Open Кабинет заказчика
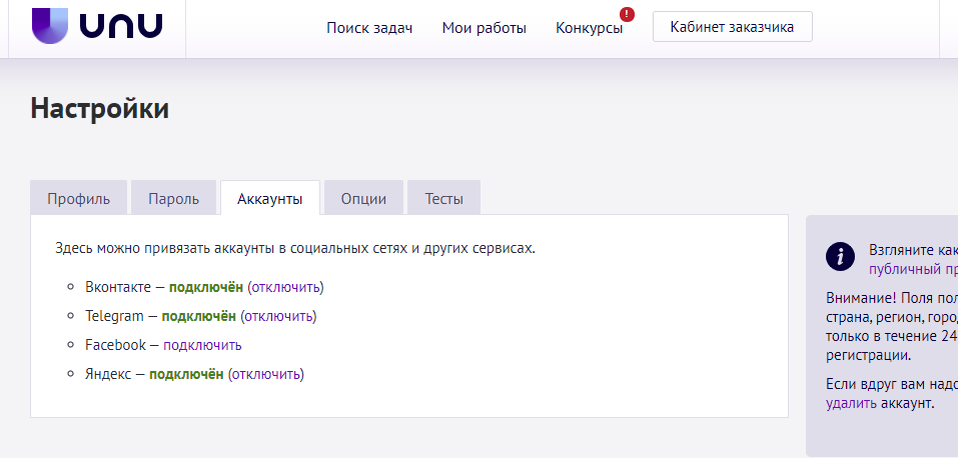This screenshot has height=458, width=958. coord(733,27)
